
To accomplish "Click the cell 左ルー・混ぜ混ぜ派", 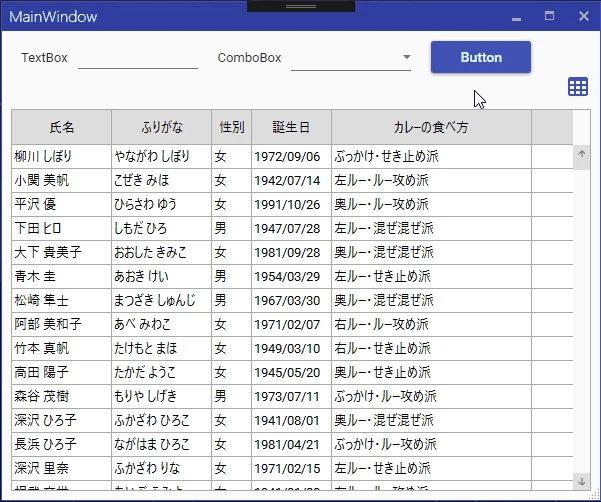I will (431, 228).
